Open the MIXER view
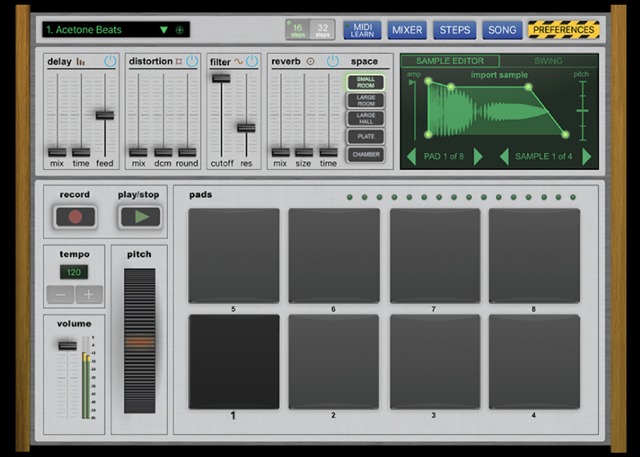 click(x=407, y=30)
